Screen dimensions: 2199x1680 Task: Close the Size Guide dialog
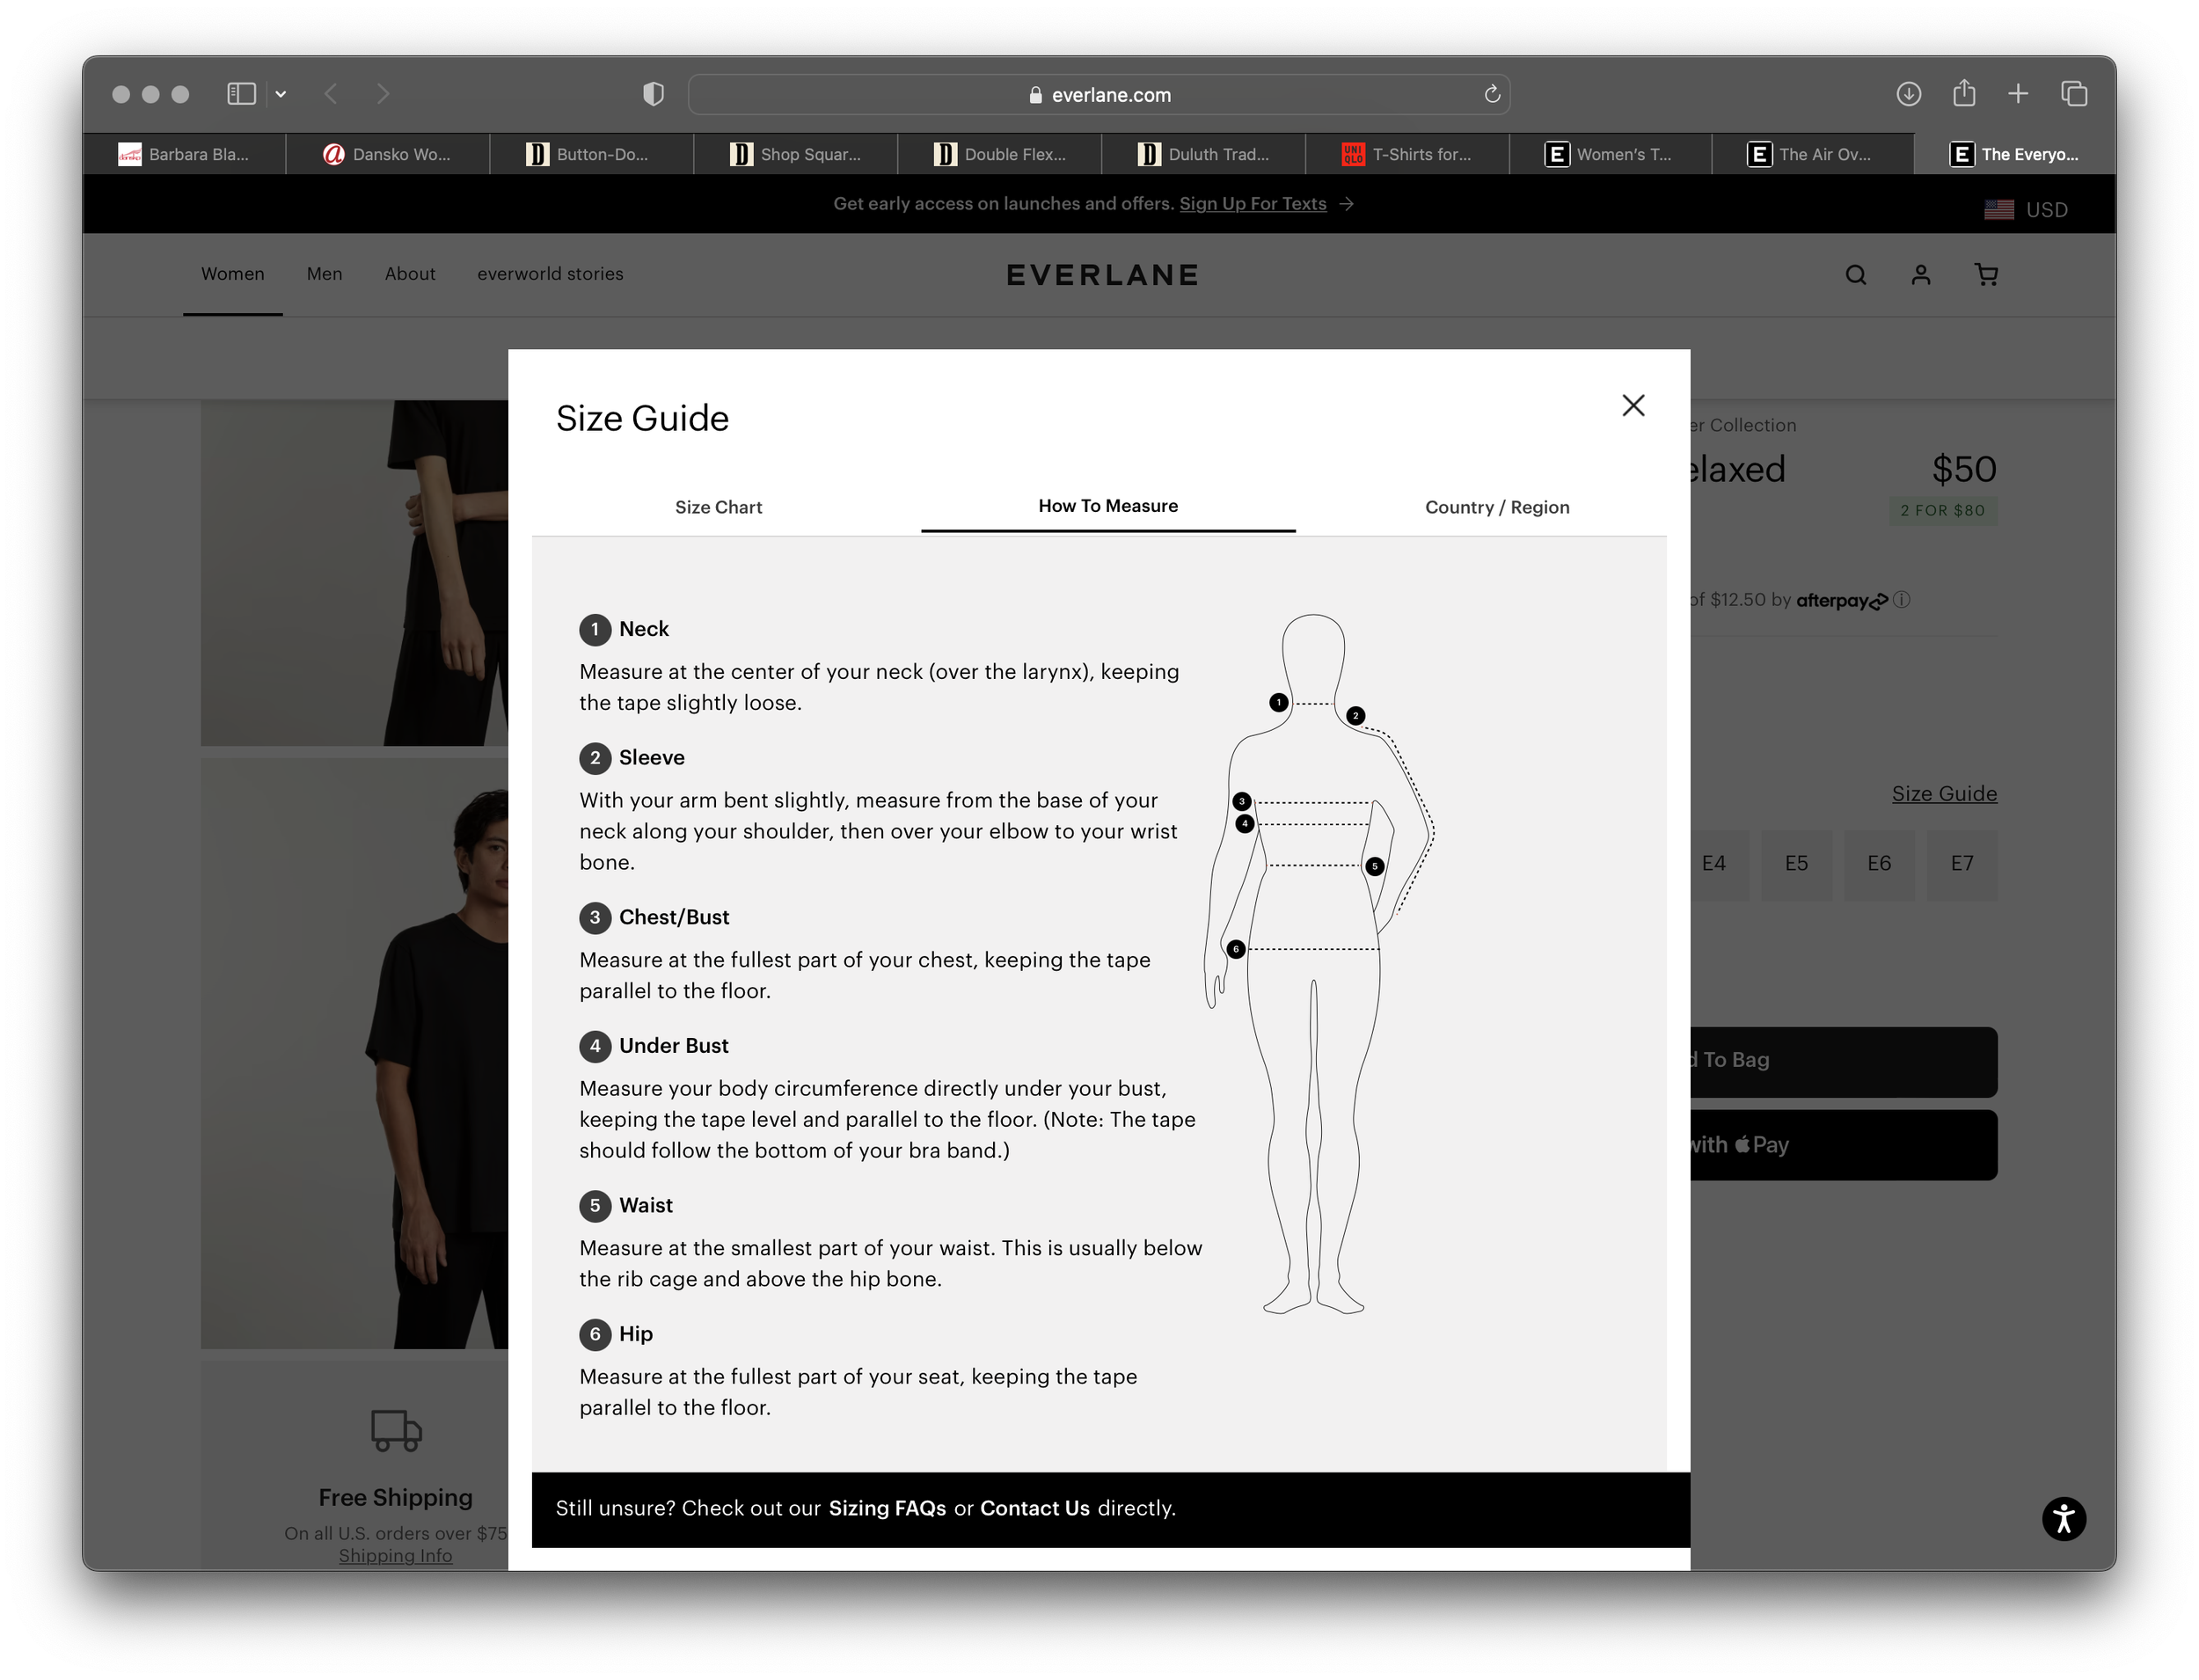[x=1633, y=405]
